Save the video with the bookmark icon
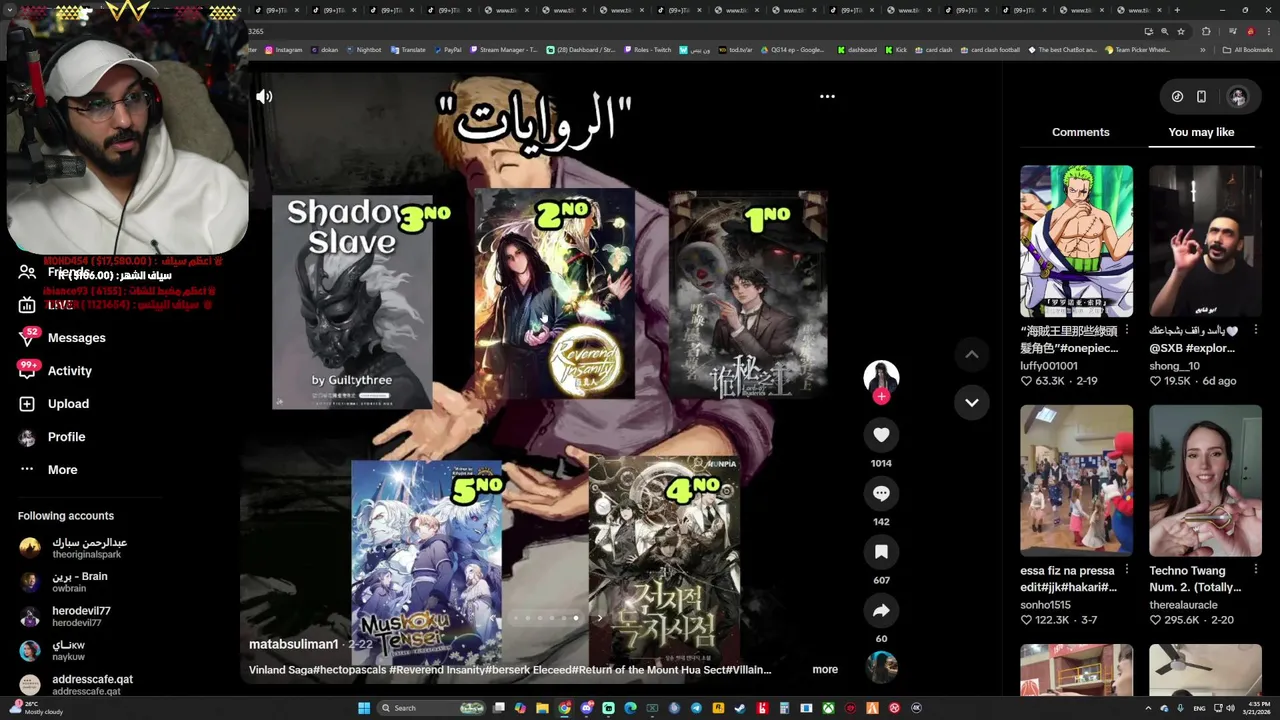 coord(881,552)
